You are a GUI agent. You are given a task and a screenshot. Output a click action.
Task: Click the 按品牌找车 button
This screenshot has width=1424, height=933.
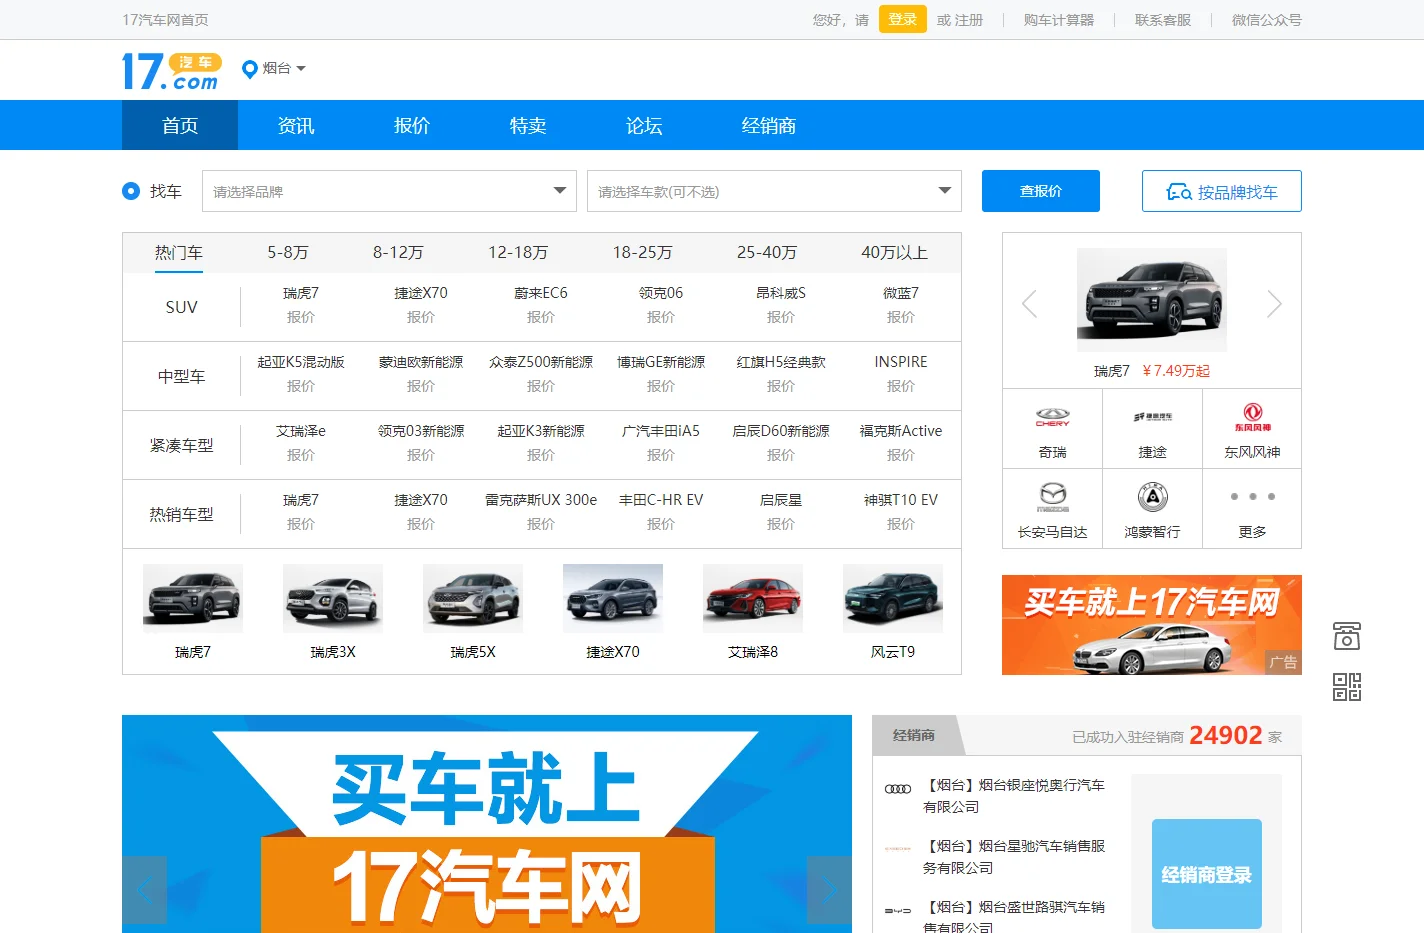[1222, 191]
